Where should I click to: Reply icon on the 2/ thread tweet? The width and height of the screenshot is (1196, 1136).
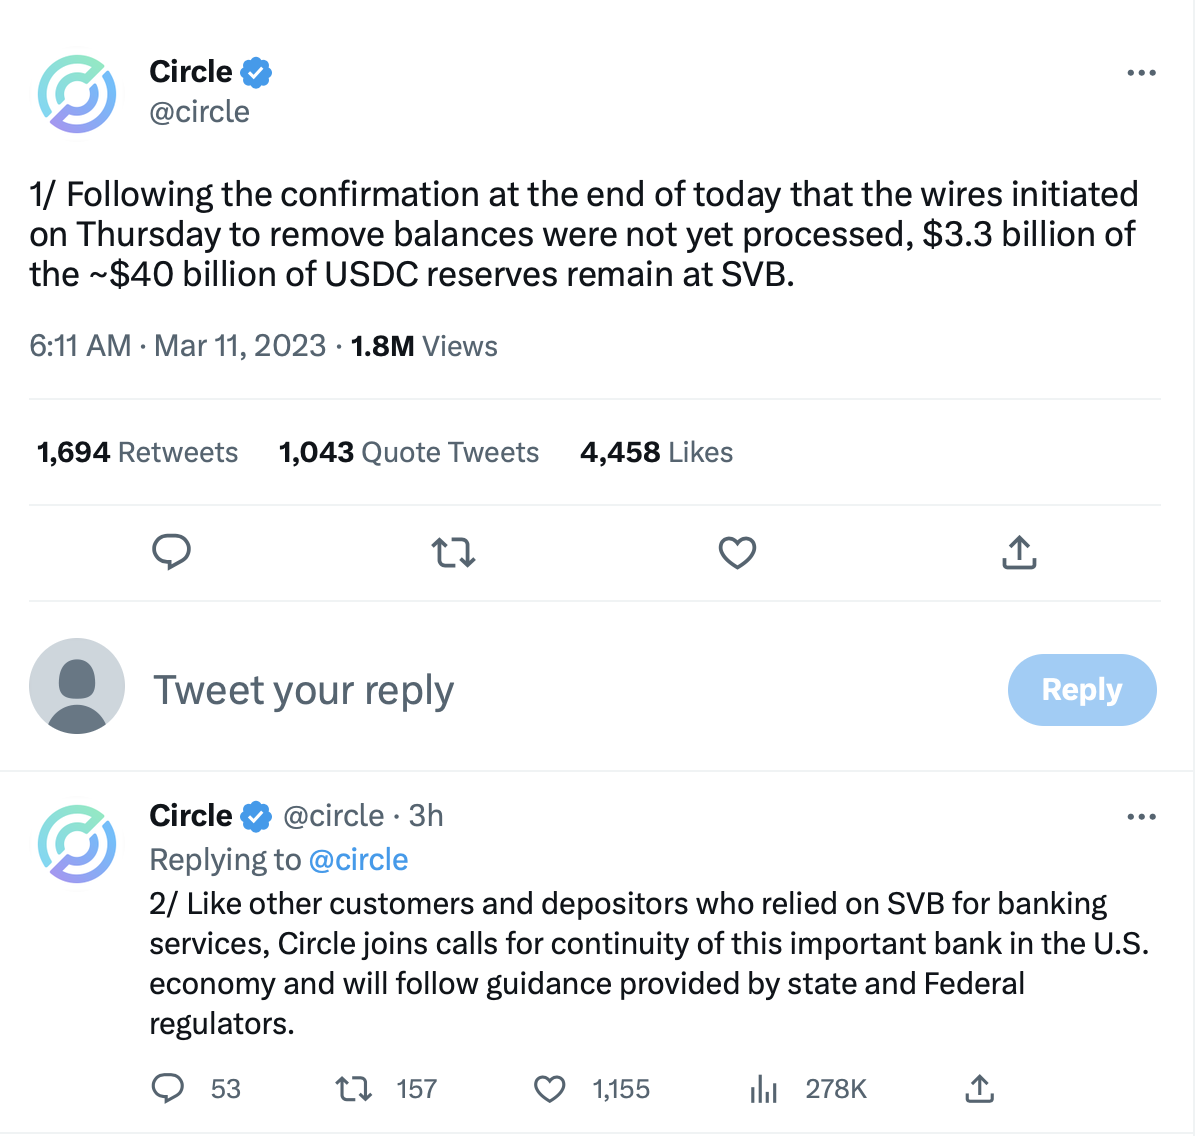(167, 1088)
